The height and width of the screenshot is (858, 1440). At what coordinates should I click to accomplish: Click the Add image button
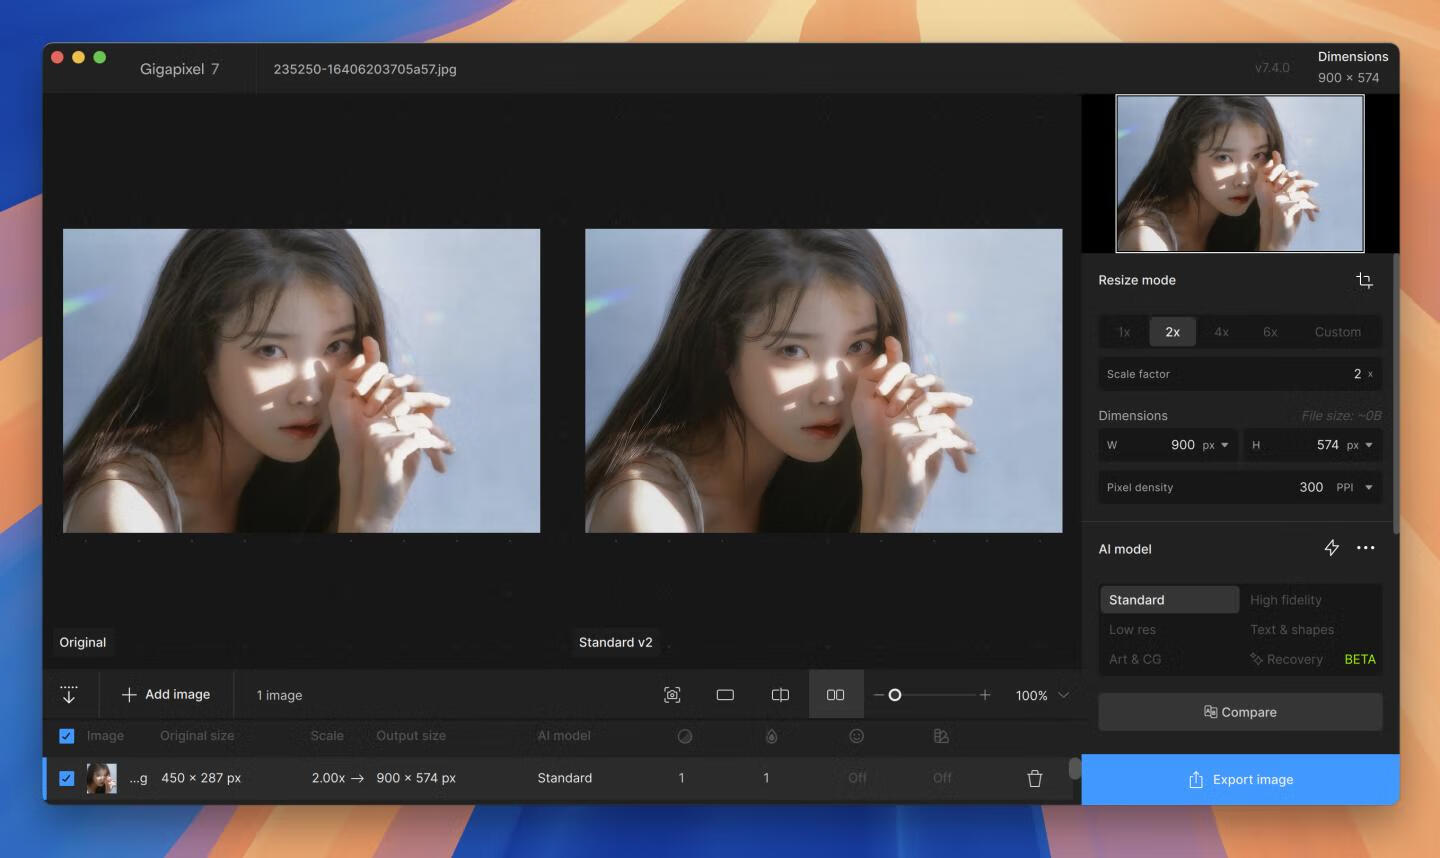(x=167, y=694)
